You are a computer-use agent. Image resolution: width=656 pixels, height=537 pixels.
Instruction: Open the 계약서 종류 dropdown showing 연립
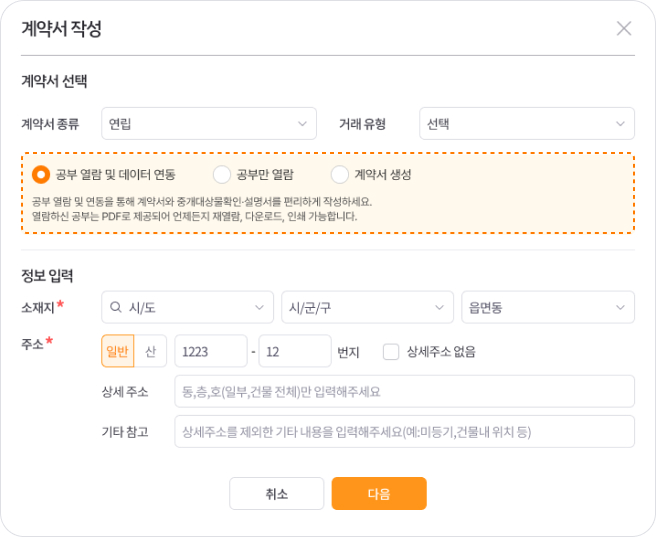(209, 124)
